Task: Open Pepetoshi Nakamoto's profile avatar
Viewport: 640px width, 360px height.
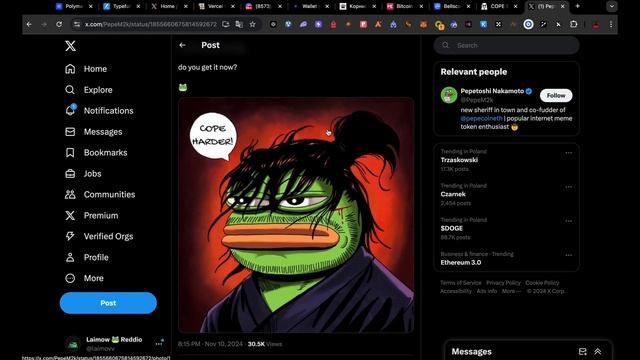Action: [449, 95]
